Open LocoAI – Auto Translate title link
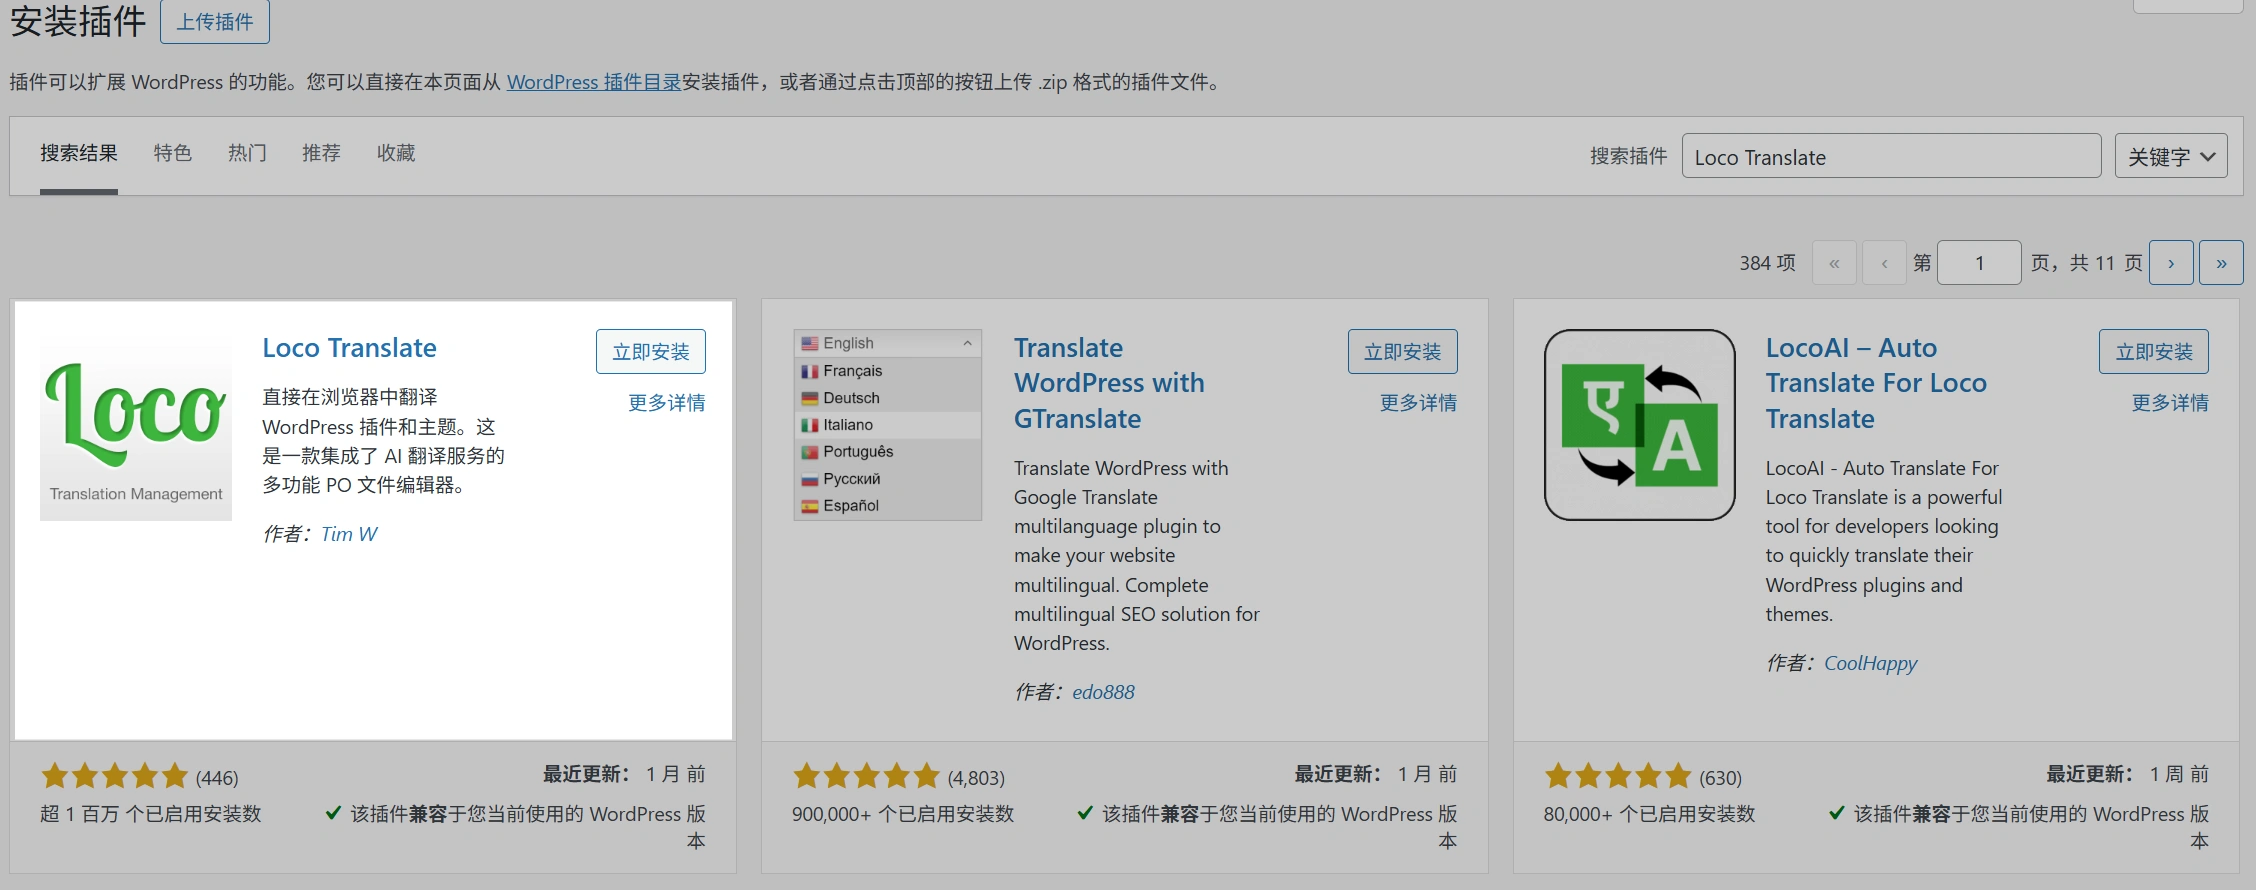Screen dimensions: 2256x890 pos(1876,383)
